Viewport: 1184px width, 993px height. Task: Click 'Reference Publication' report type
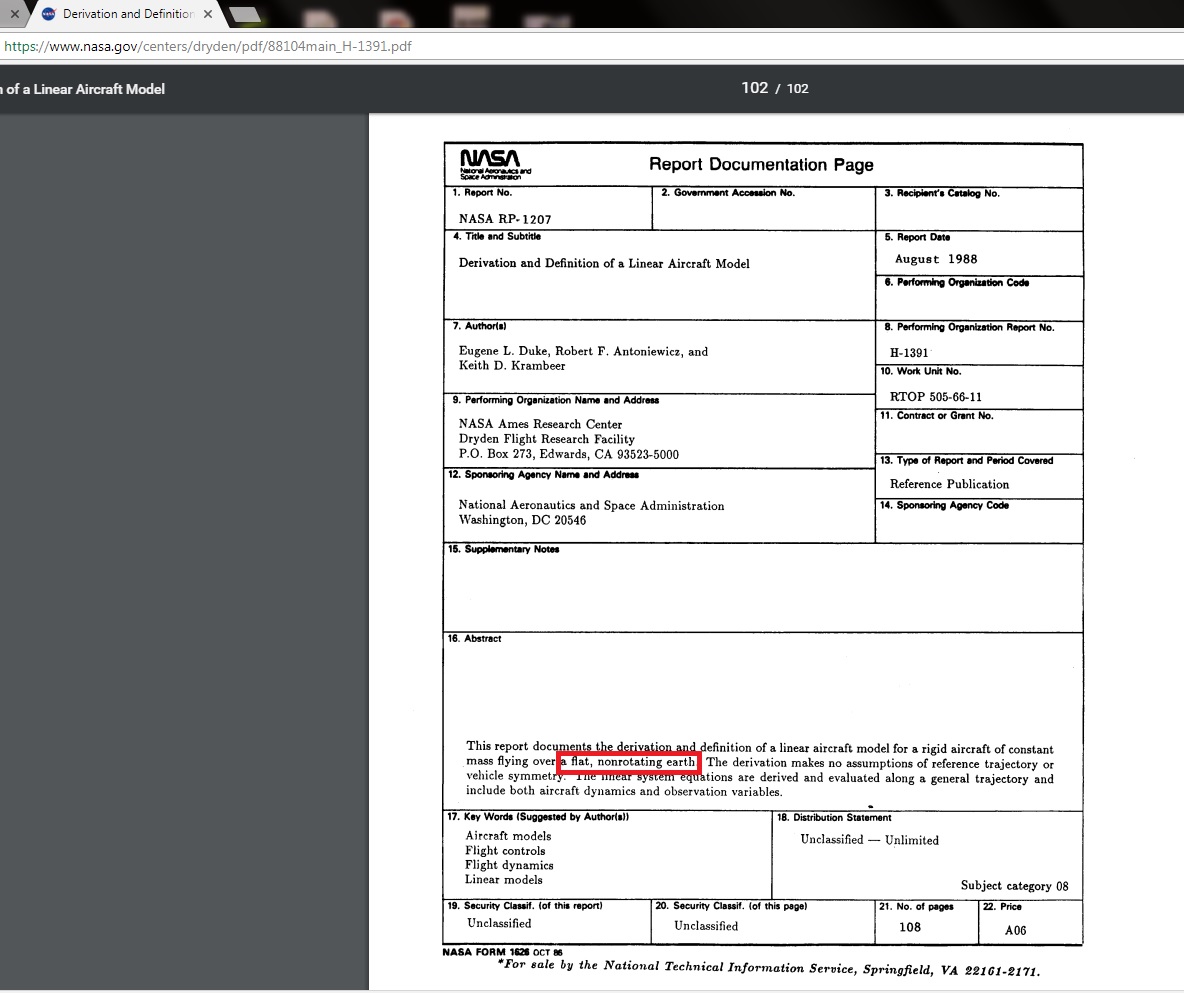click(949, 484)
